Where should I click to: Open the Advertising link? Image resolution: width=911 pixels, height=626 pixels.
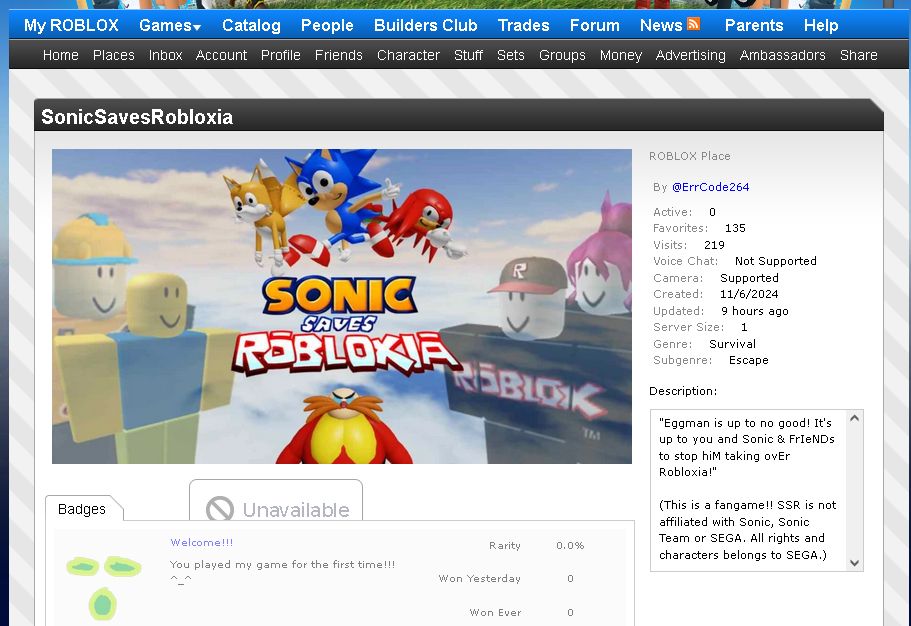[690, 55]
